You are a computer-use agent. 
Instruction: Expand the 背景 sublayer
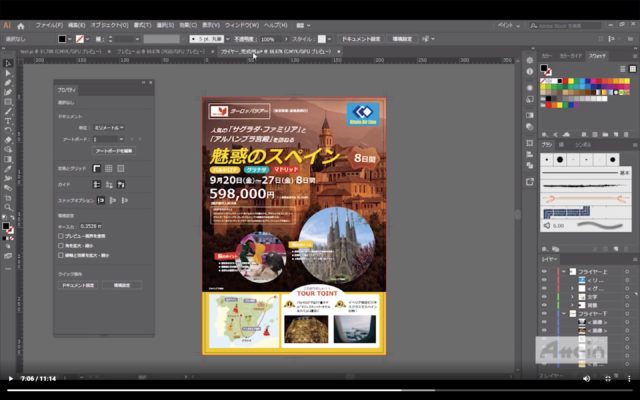(x=572, y=305)
